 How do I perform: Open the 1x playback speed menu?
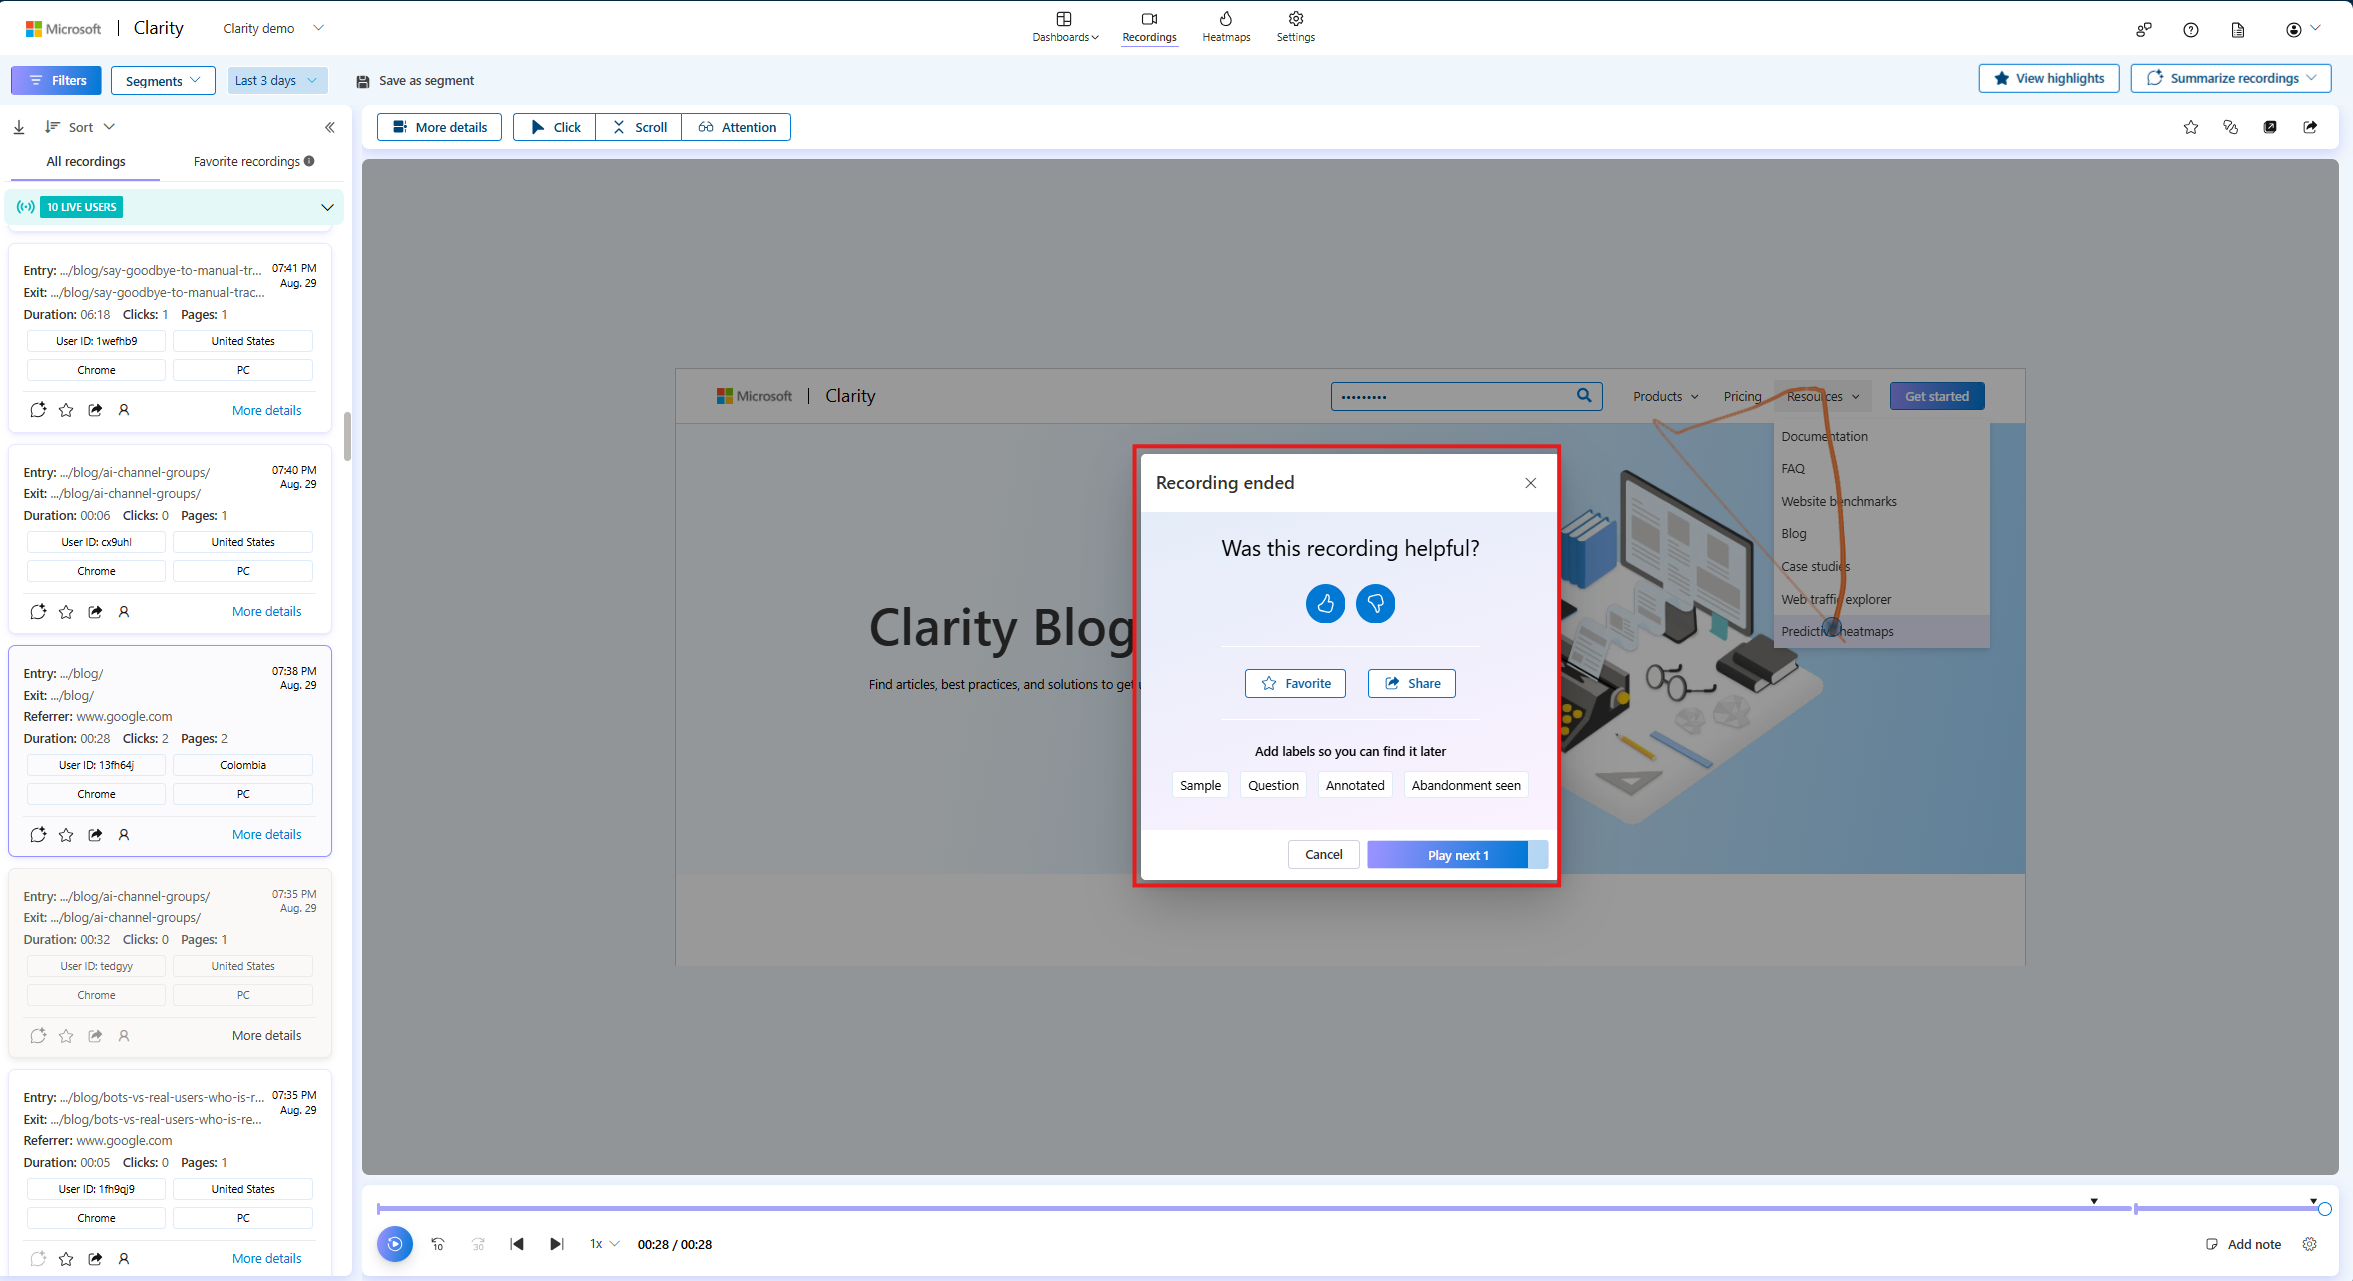coord(603,1244)
